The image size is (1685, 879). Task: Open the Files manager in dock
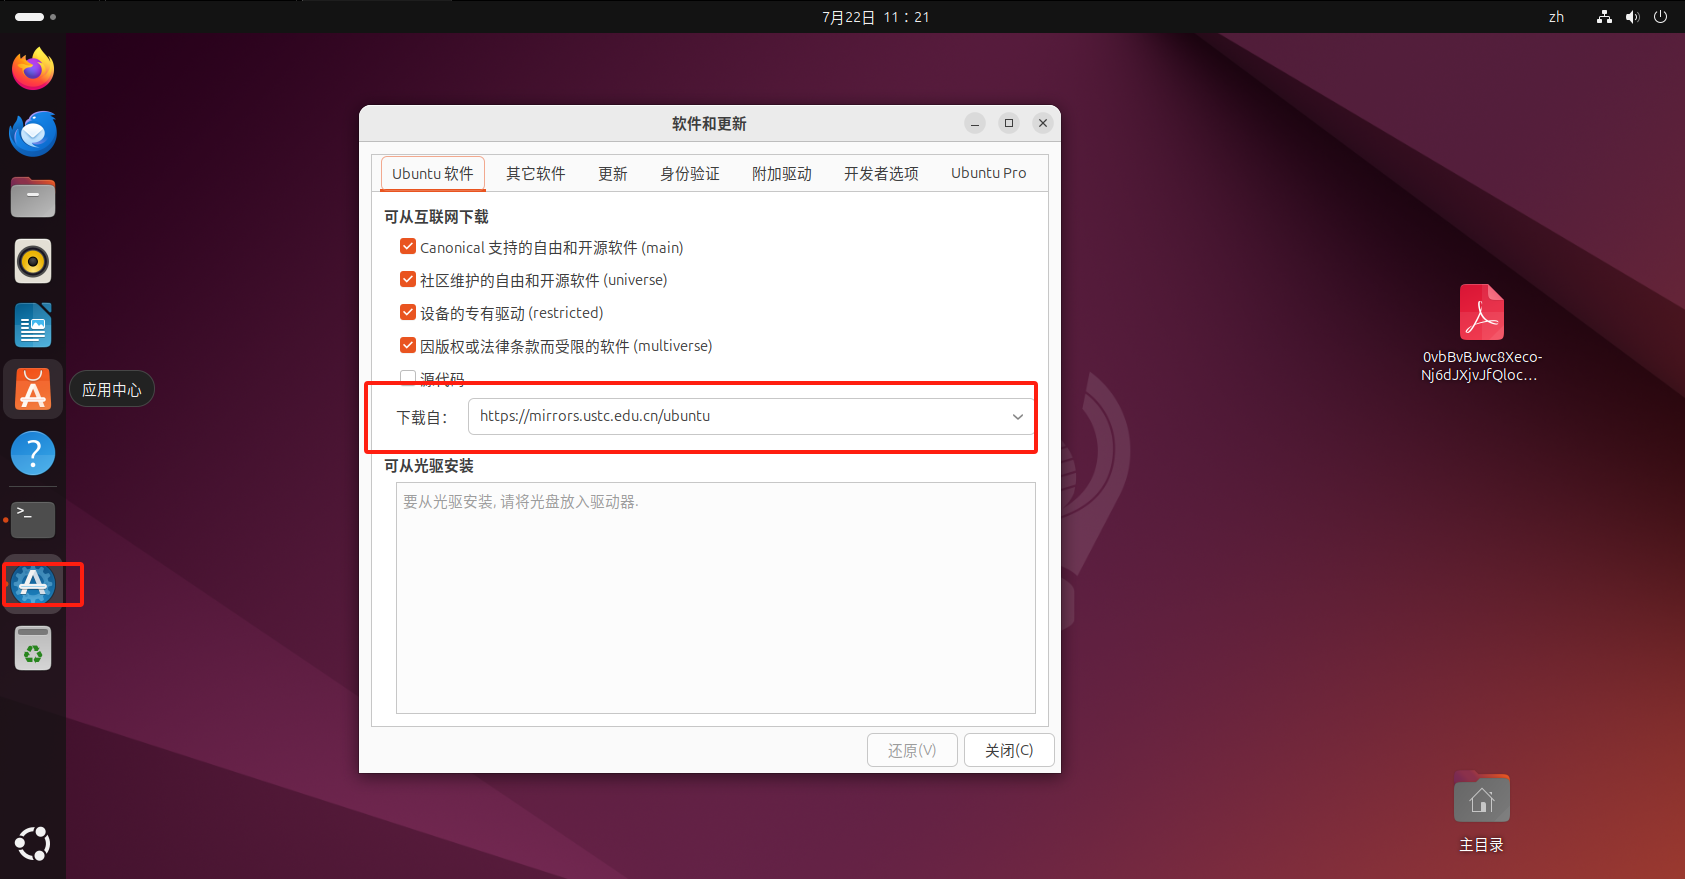click(x=33, y=197)
